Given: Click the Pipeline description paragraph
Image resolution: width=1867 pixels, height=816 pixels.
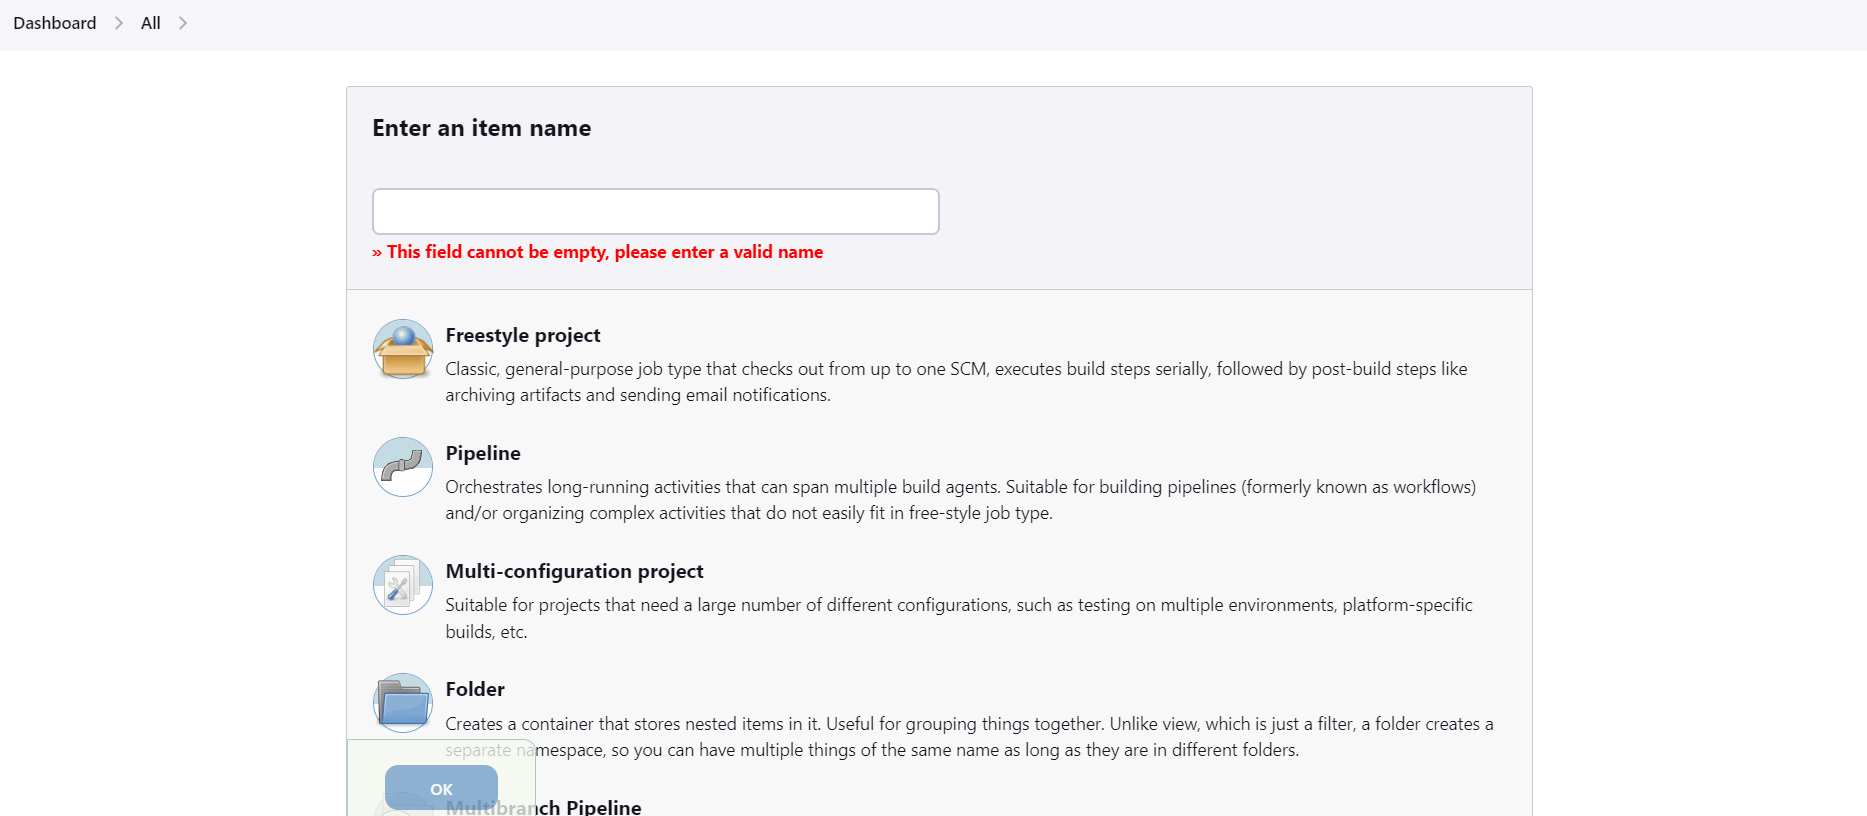Looking at the screenshot, I should pyautogui.click(x=959, y=500).
